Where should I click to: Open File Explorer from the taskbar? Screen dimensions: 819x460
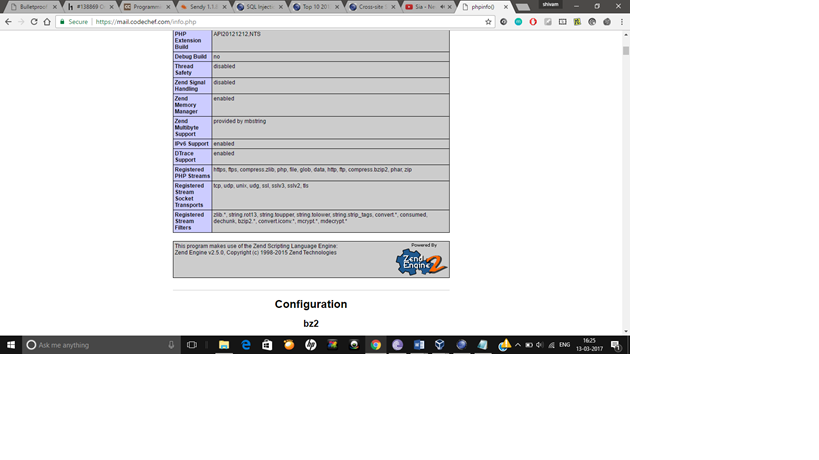(x=224, y=345)
